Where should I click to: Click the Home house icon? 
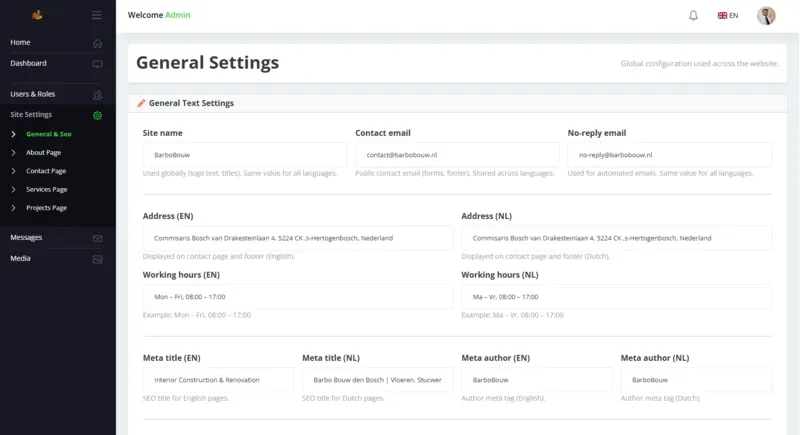pos(97,43)
